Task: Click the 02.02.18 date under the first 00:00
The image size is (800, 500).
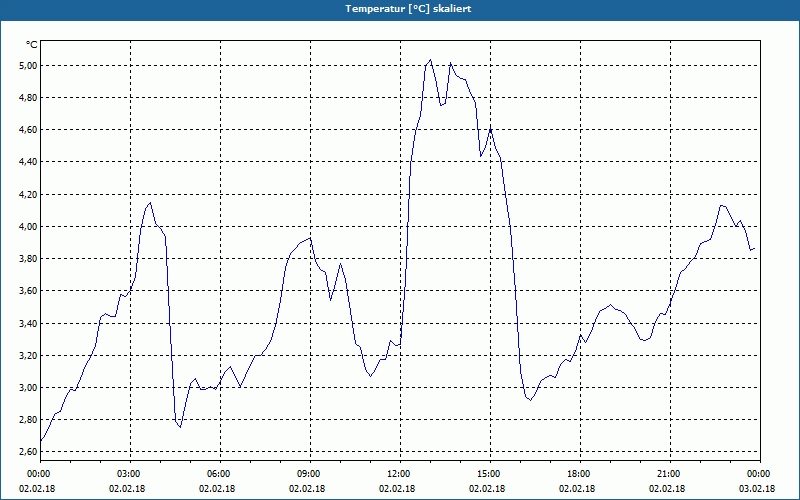Action: coord(37,489)
